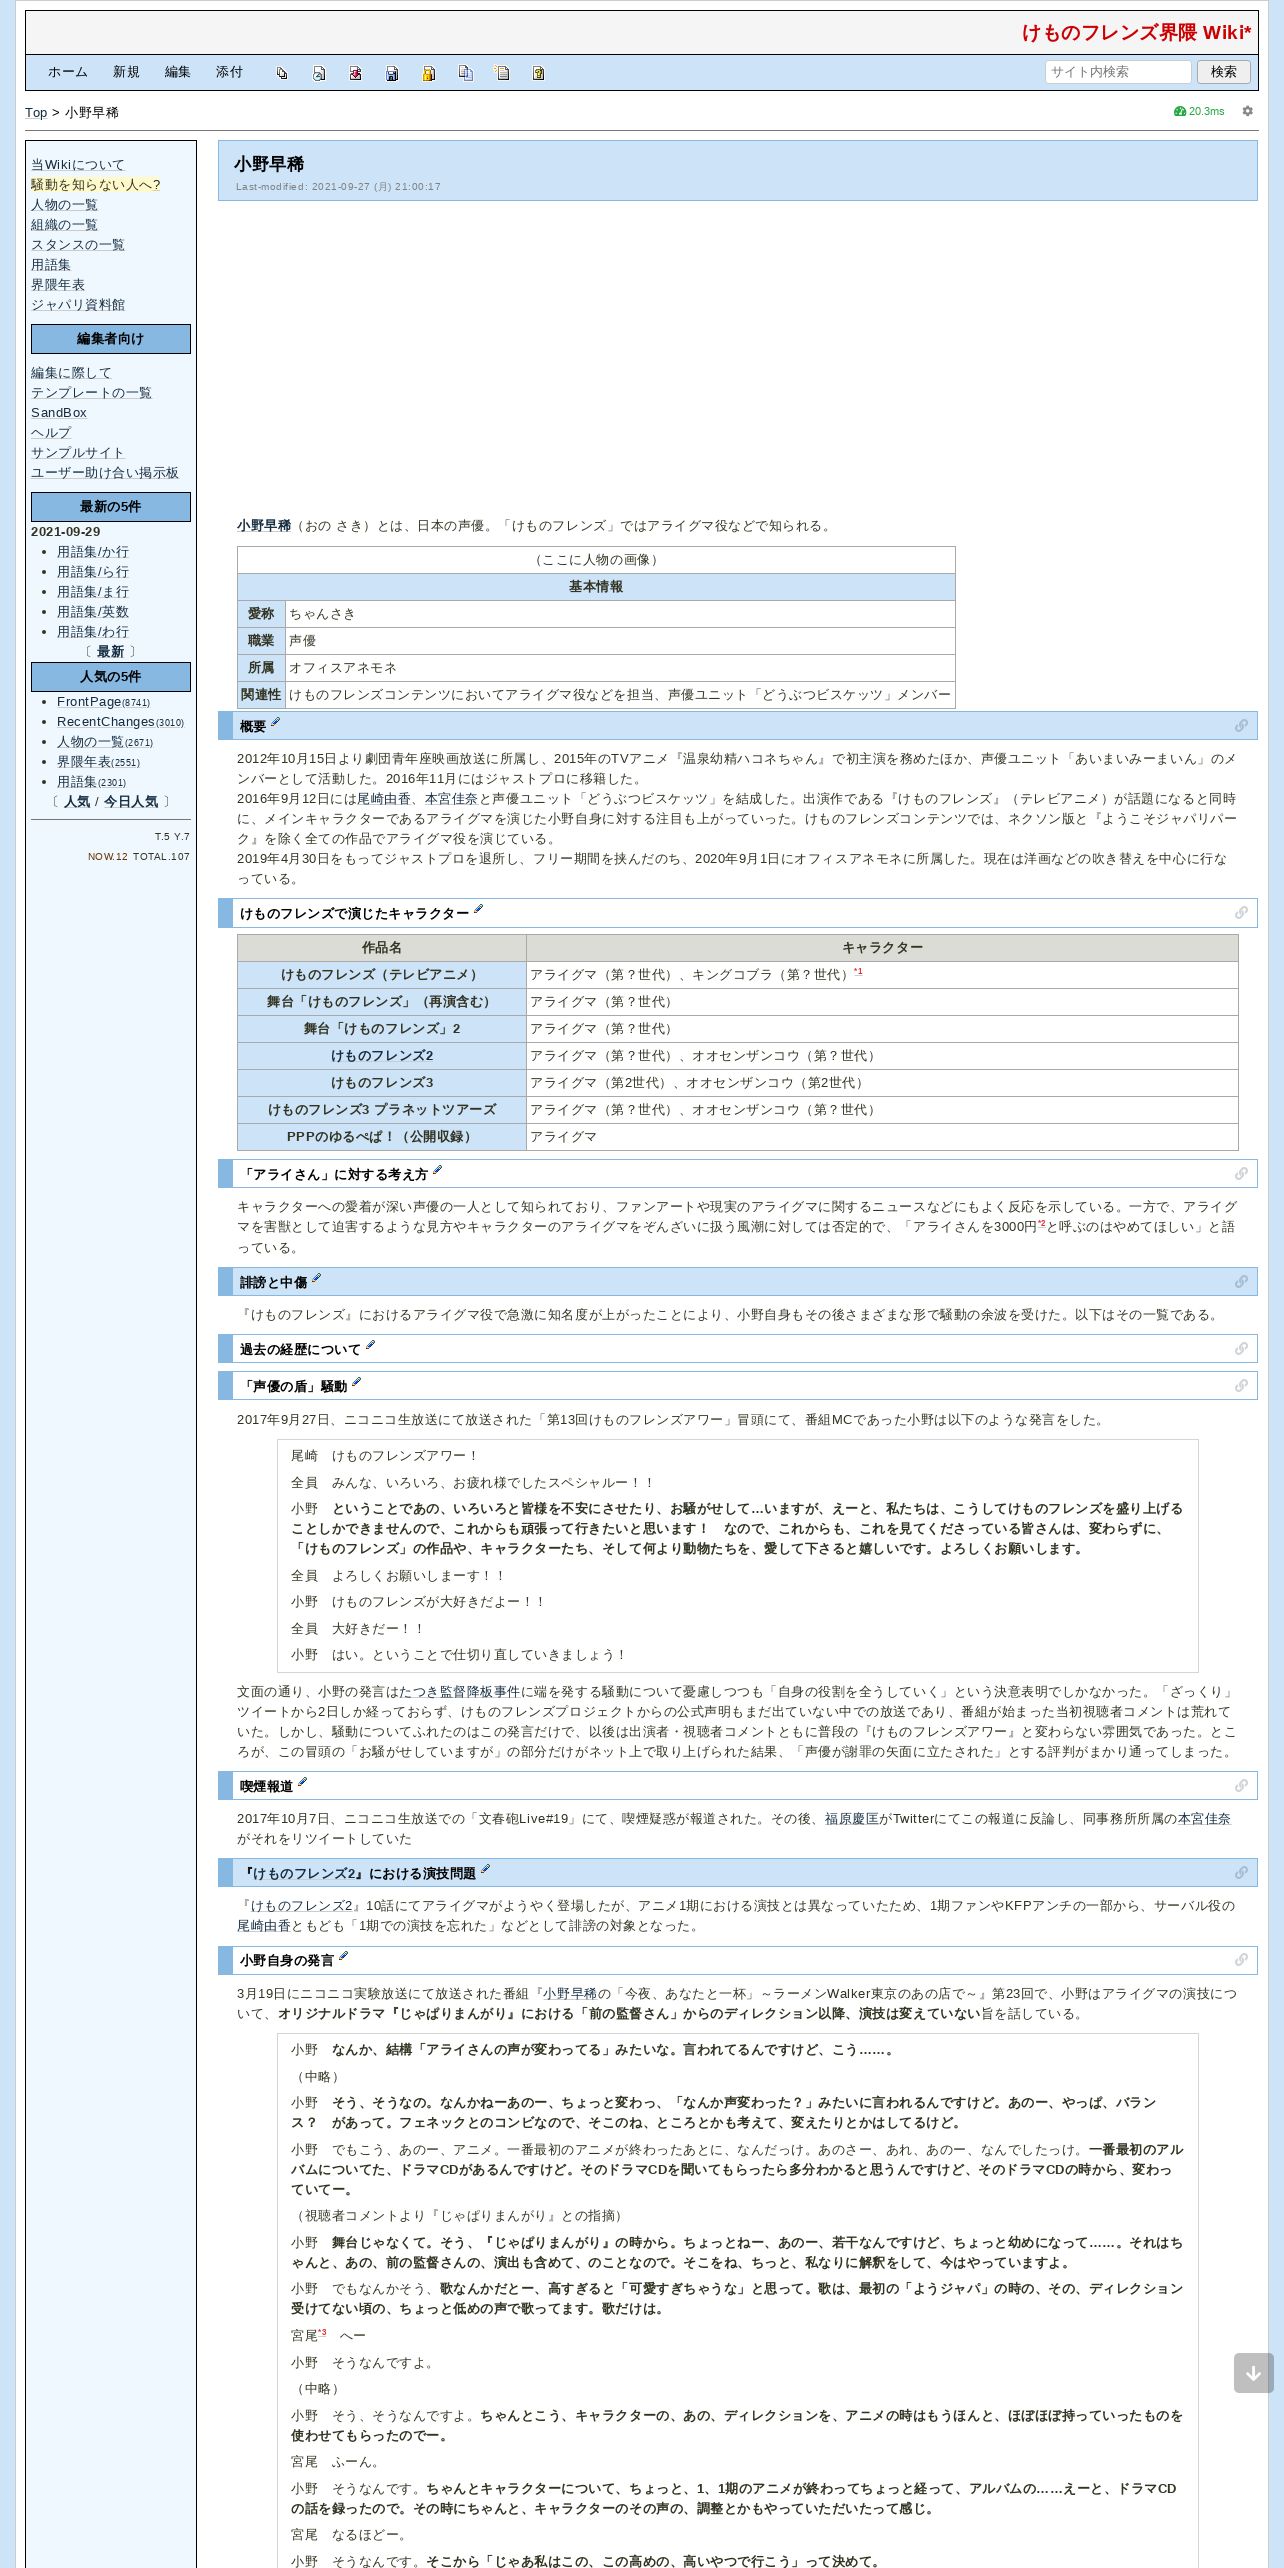Open the 編集 menu item
The image size is (1284, 2568).
(178, 72)
